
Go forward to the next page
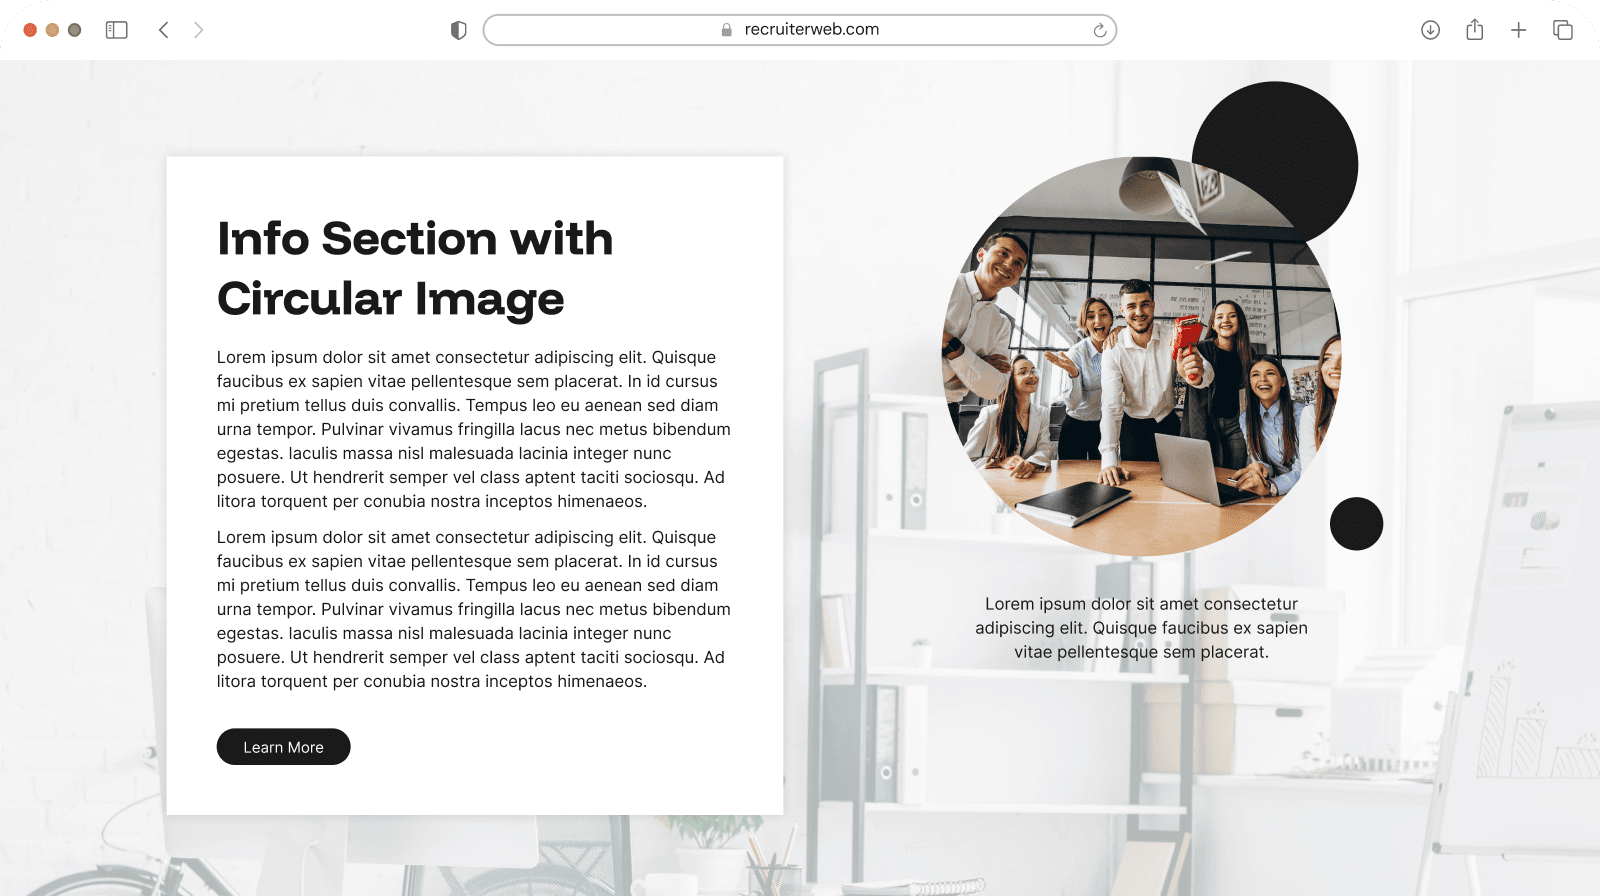click(x=198, y=30)
